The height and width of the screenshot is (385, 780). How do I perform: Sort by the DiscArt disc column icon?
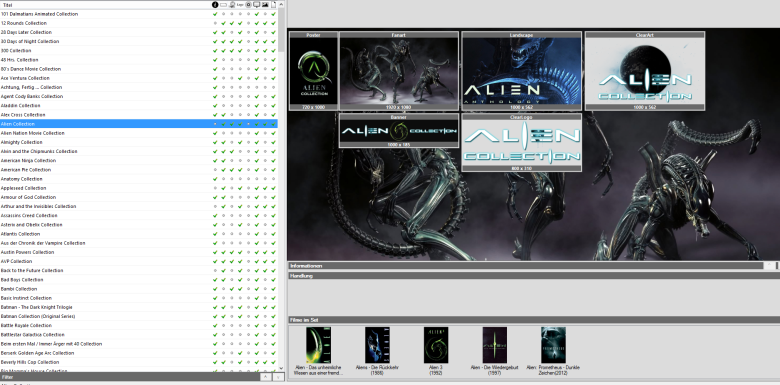click(248, 4)
